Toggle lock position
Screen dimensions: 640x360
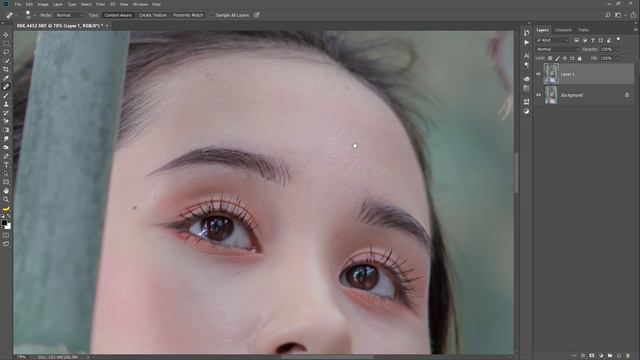tap(564, 58)
